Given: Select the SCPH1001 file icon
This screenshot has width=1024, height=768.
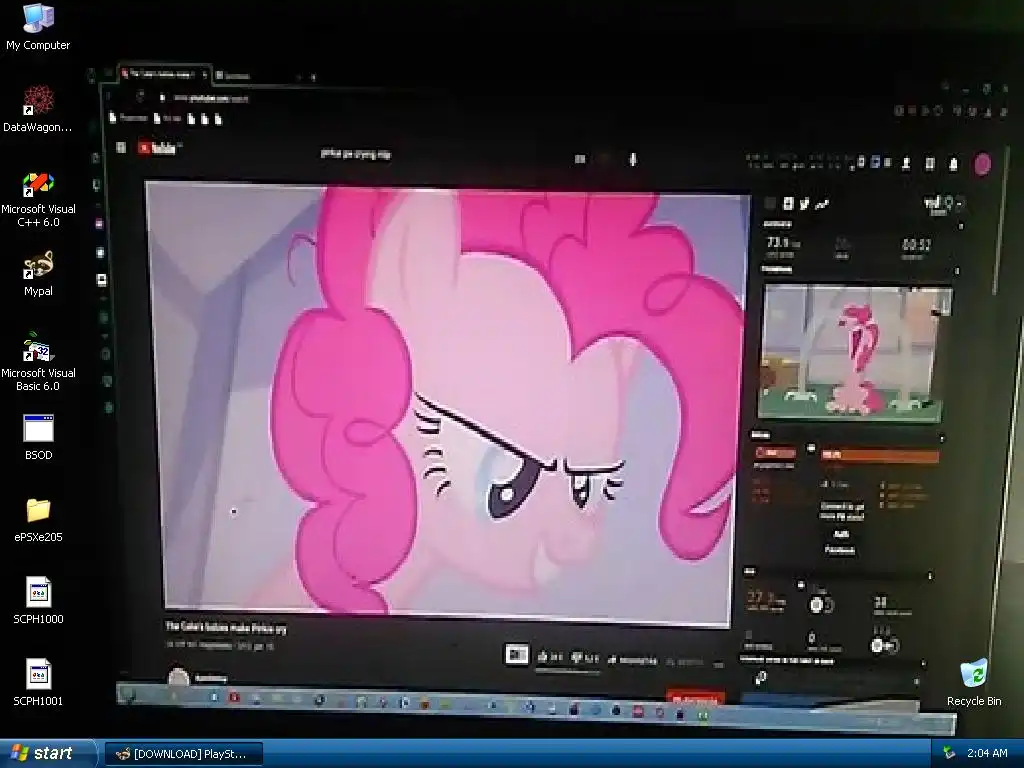Looking at the screenshot, I should click(x=38, y=682).
